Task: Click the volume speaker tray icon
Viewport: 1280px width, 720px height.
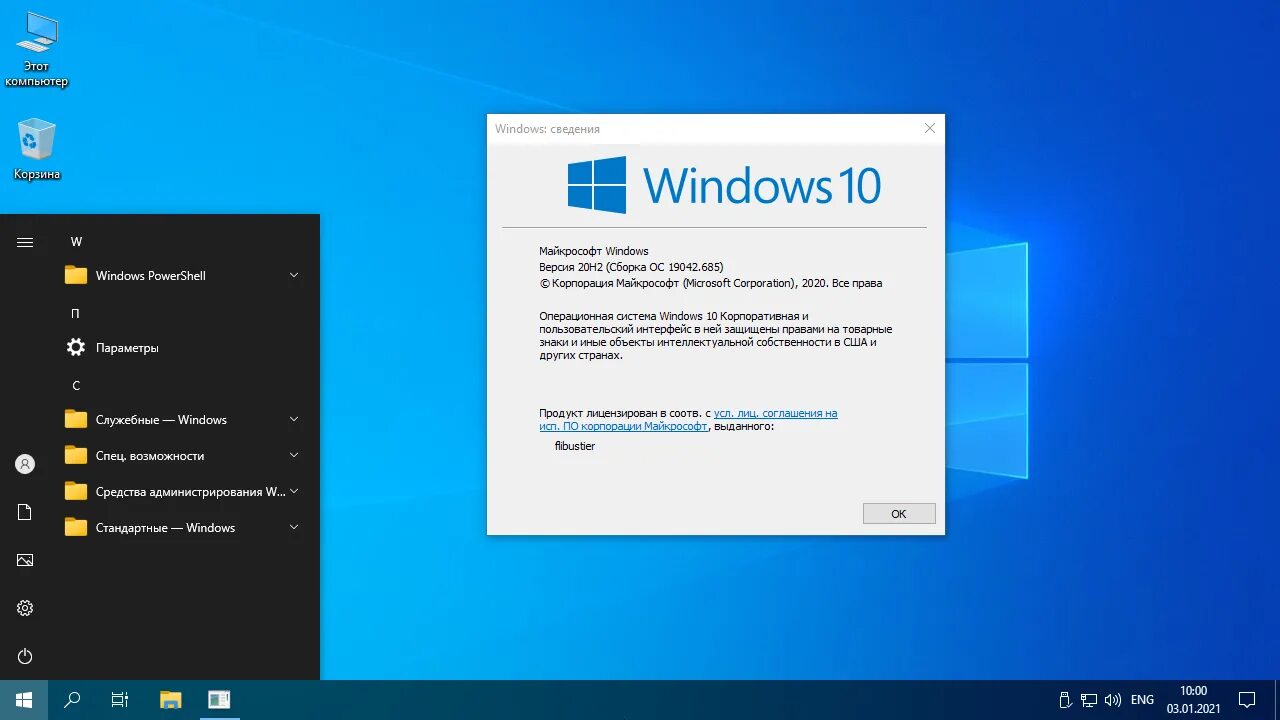Action: [1112, 700]
